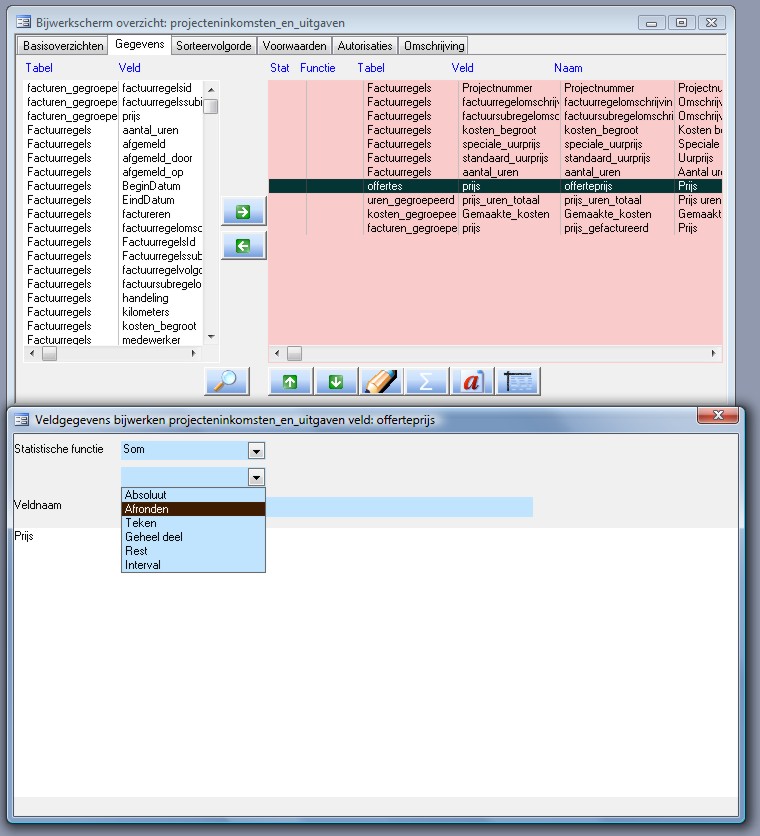Viewport: 760px width, 836px height.
Task: Move selected field down with green down-arrow
Action: click(336, 381)
